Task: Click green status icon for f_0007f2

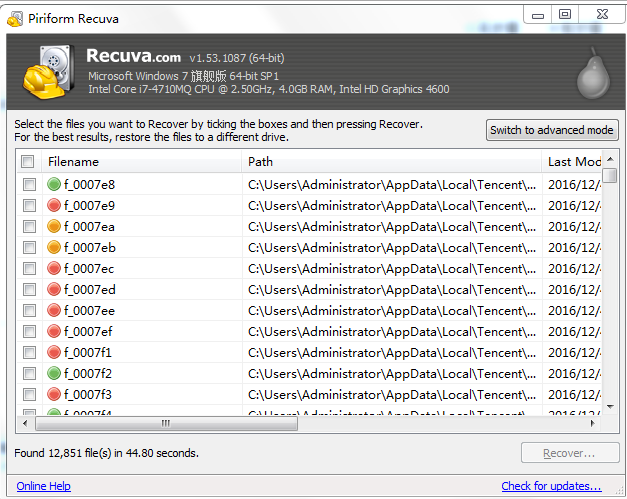Action: [54, 373]
